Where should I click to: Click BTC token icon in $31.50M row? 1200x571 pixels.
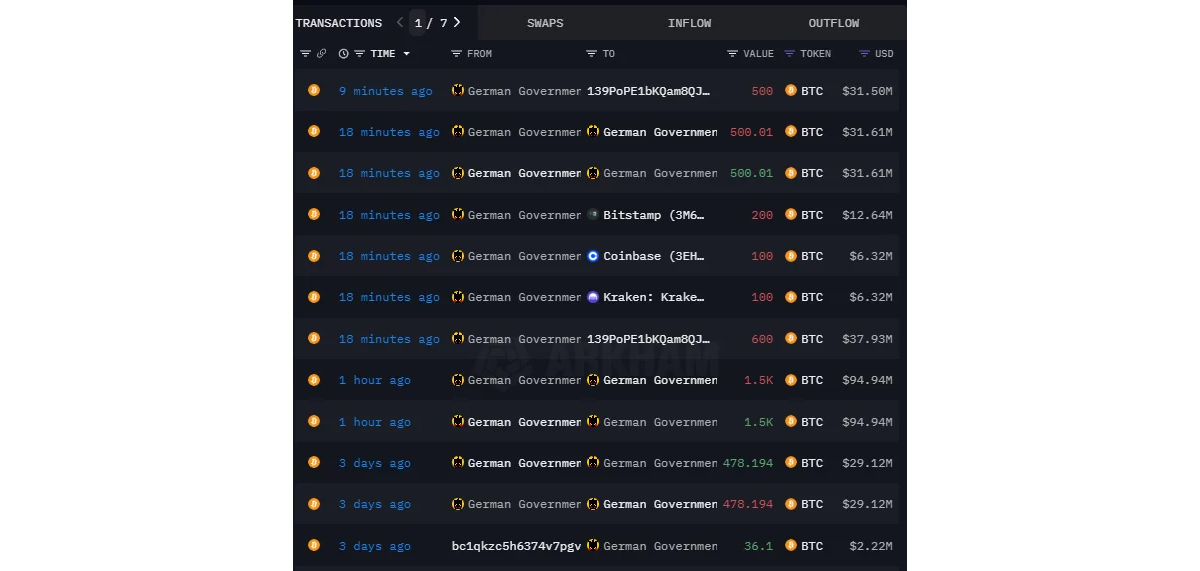coord(791,90)
